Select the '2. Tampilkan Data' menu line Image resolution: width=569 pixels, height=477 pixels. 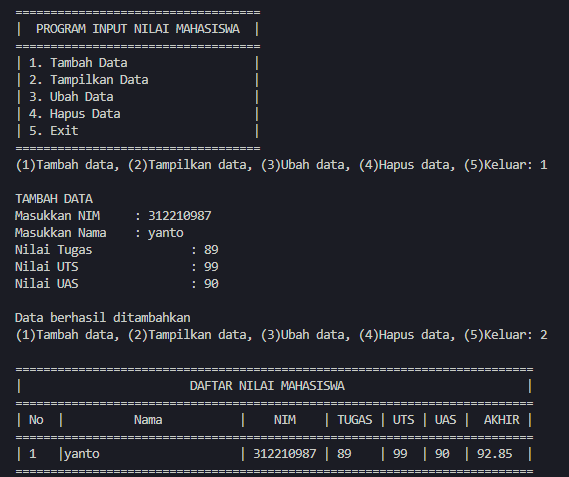click(x=89, y=80)
